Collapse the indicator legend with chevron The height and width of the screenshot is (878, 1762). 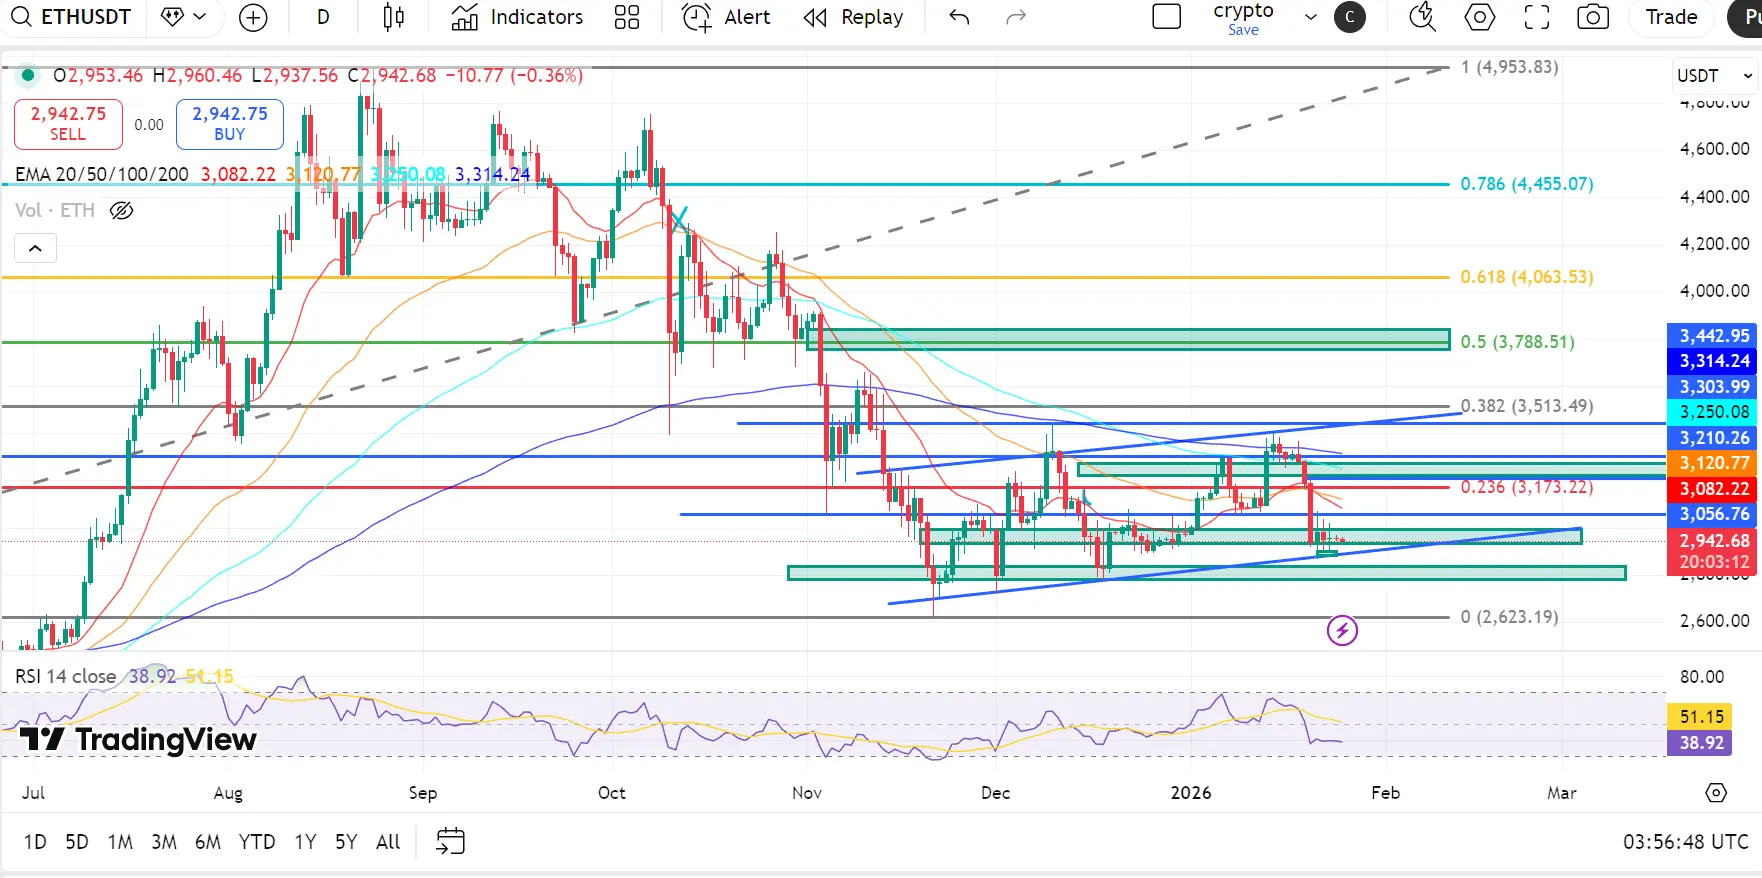(35, 248)
